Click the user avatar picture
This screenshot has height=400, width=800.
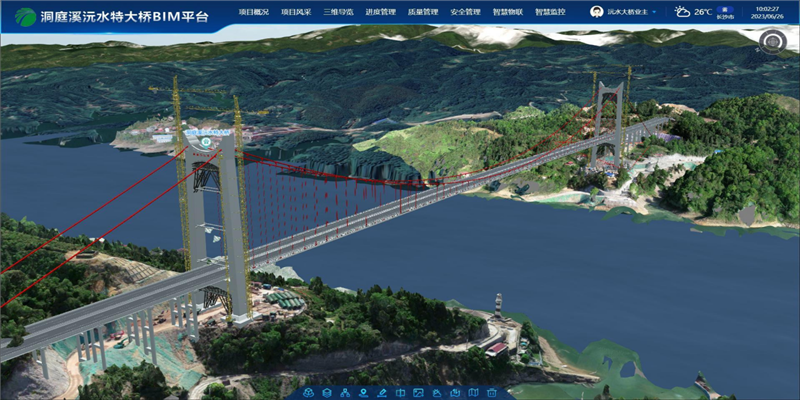coord(597,12)
